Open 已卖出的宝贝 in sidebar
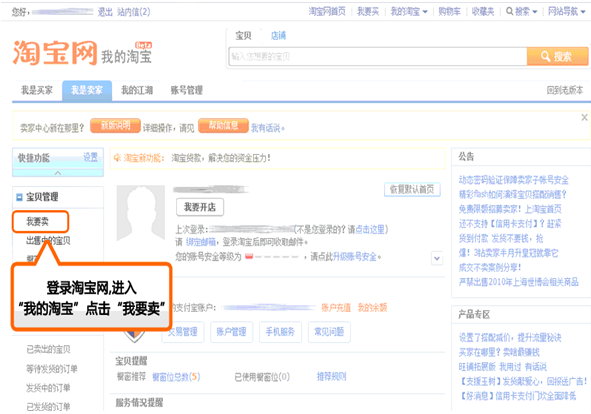Image resolution: width=591 pixels, height=414 pixels. [48, 350]
